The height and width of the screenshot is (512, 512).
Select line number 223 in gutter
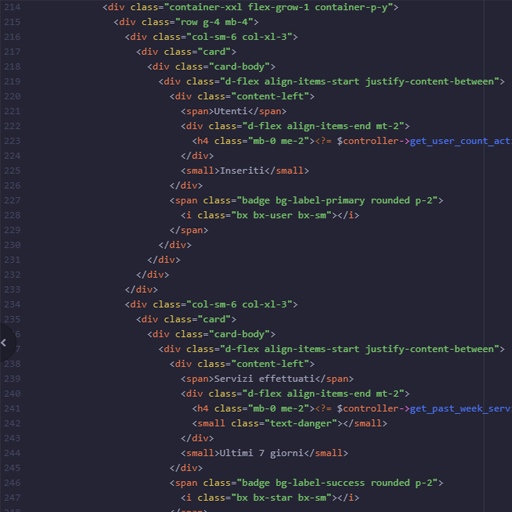[12, 141]
